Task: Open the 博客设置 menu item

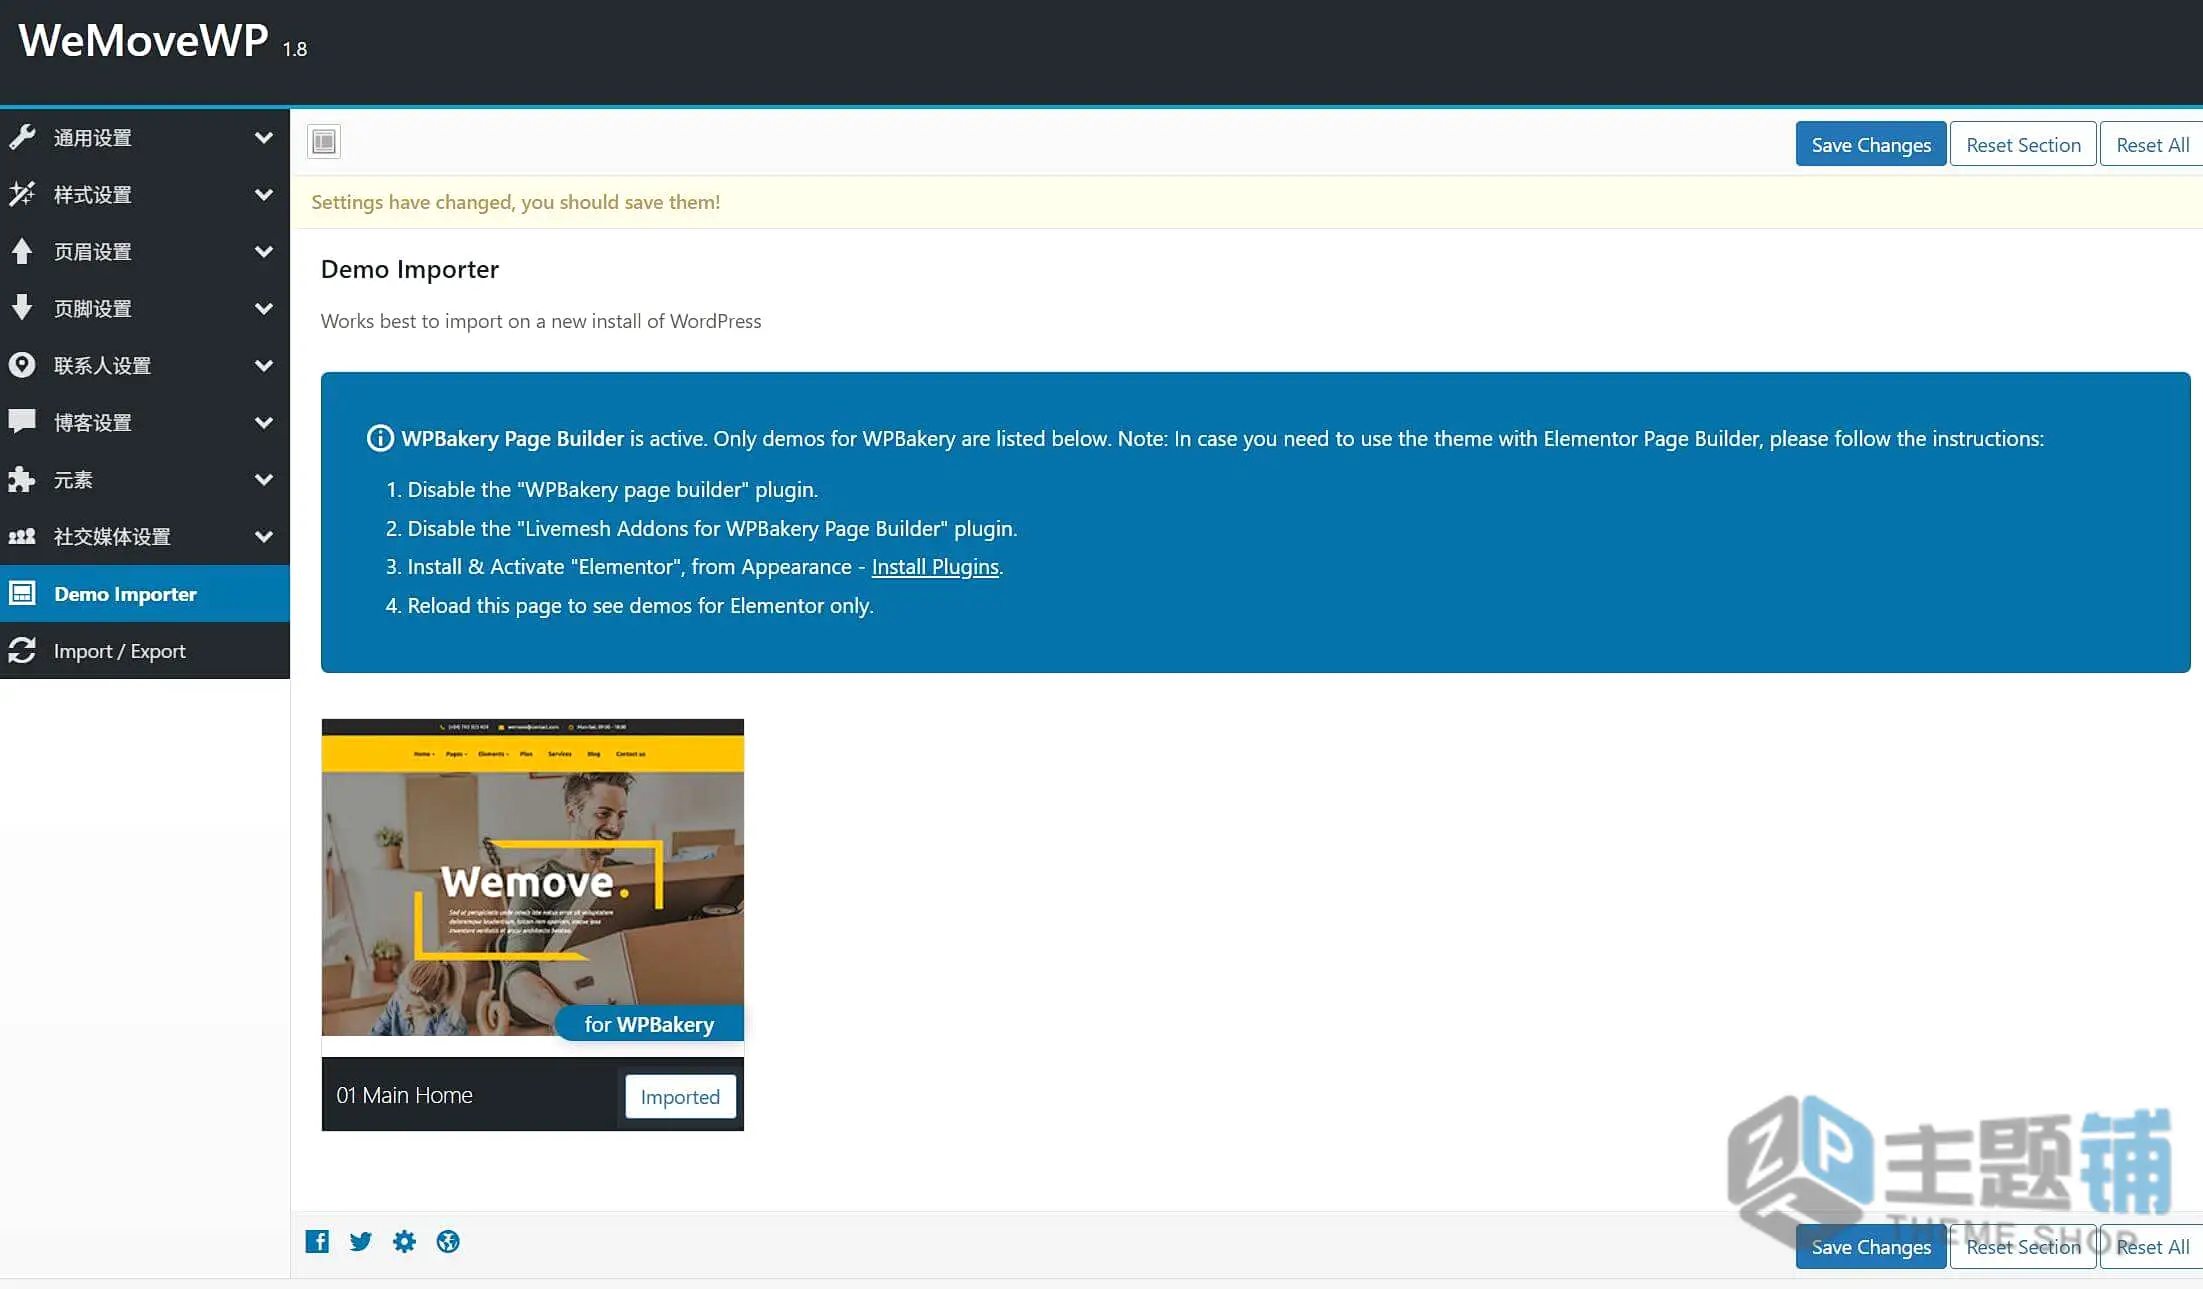Action: (x=145, y=423)
